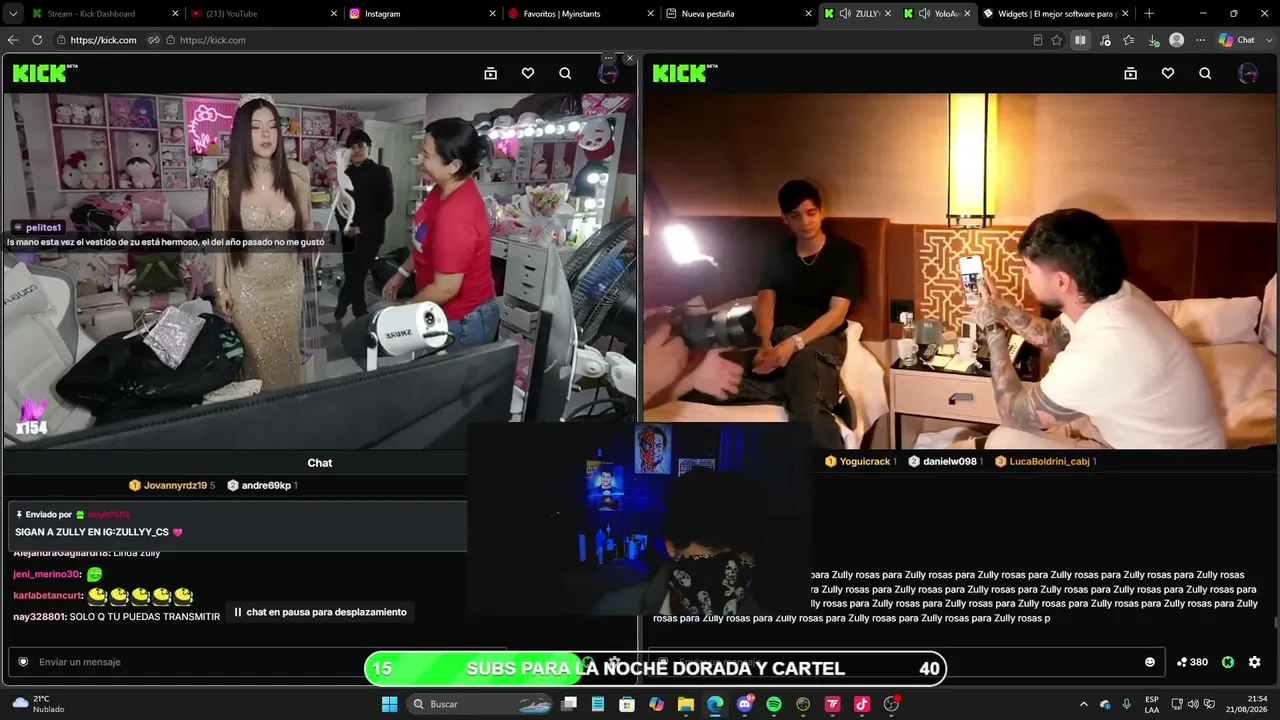Viewport: 1280px width, 720px height.
Task: Open the clips icon in left Kick pane
Action: (490, 73)
